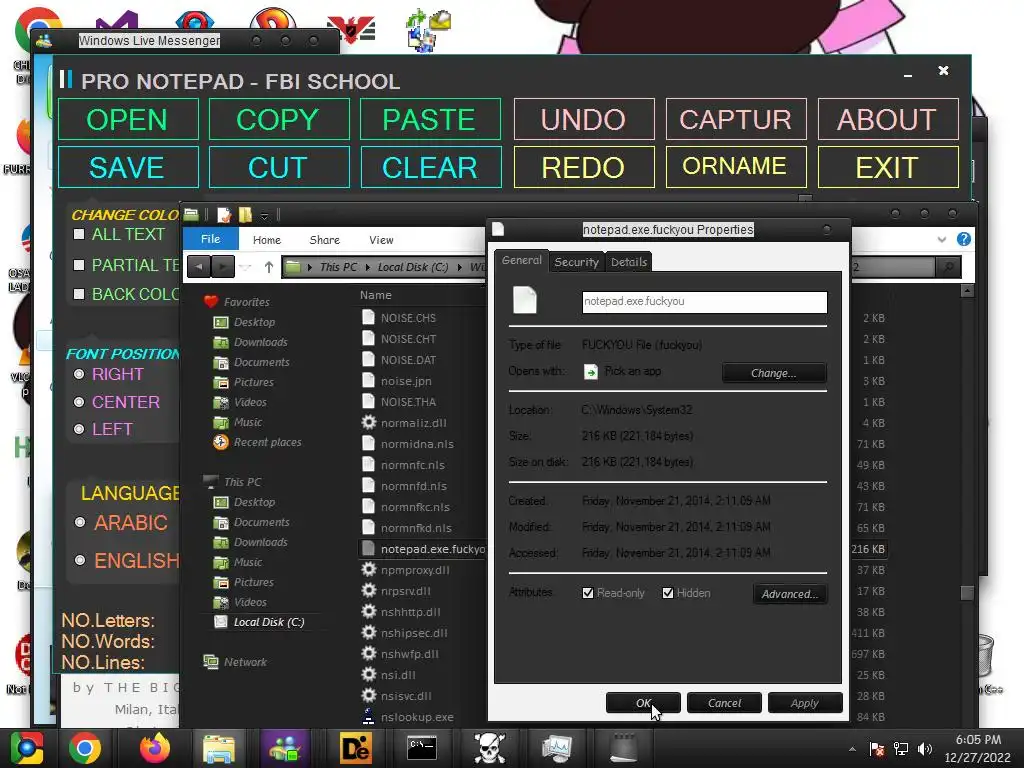
Task: Click the Explorer back arrow button
Action: pos(199,266)
